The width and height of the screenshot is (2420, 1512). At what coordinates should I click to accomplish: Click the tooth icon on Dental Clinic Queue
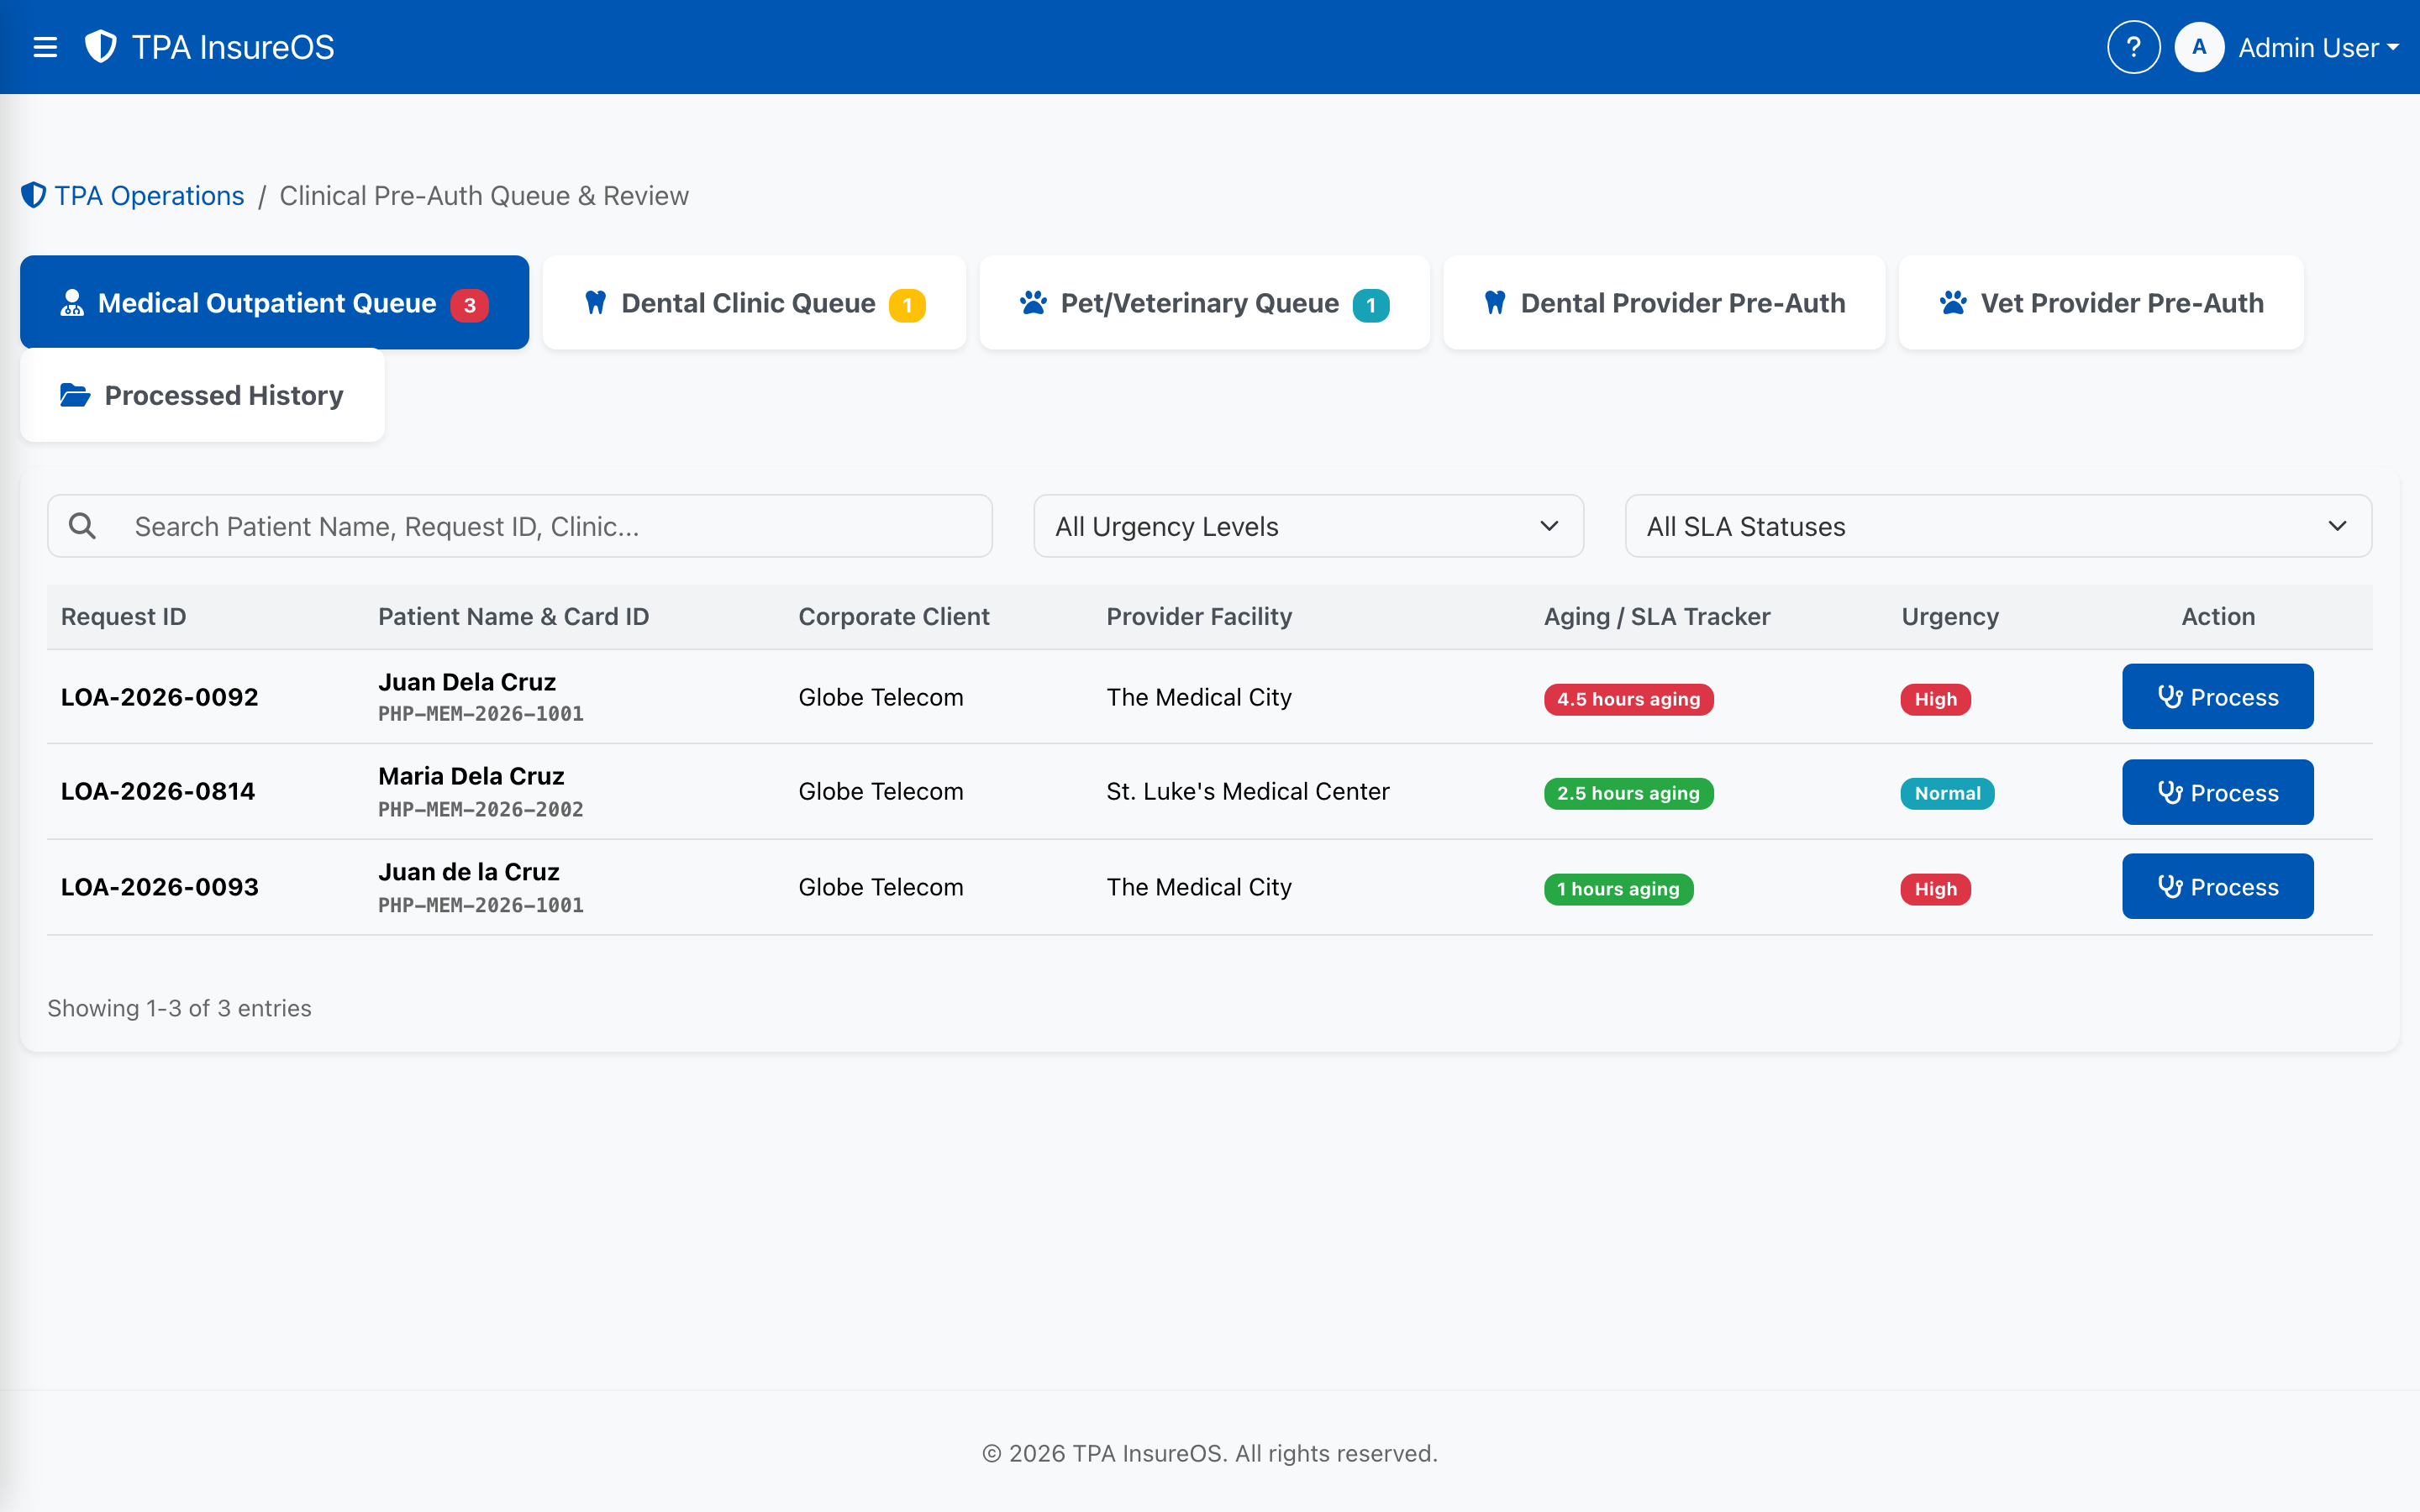point(595,302)
